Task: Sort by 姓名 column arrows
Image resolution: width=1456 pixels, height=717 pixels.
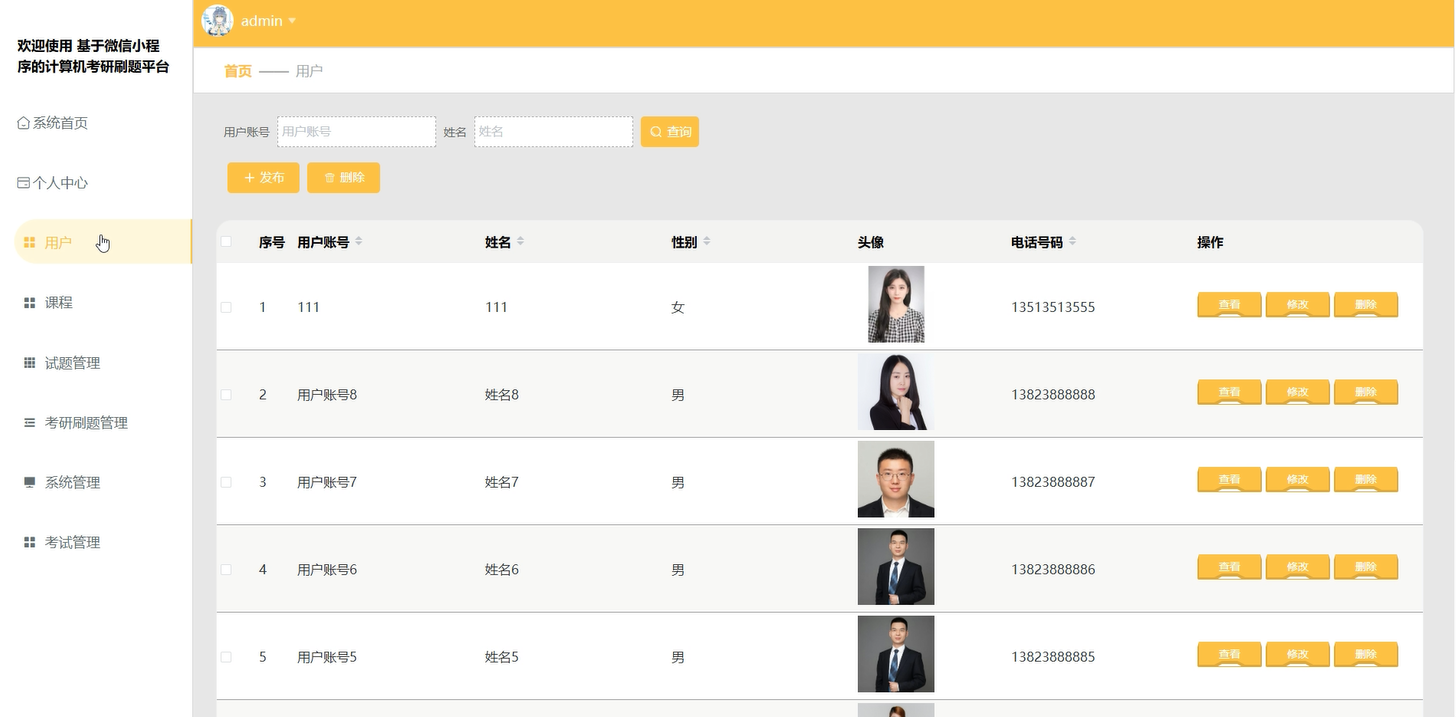Action: tap(520, 242)
